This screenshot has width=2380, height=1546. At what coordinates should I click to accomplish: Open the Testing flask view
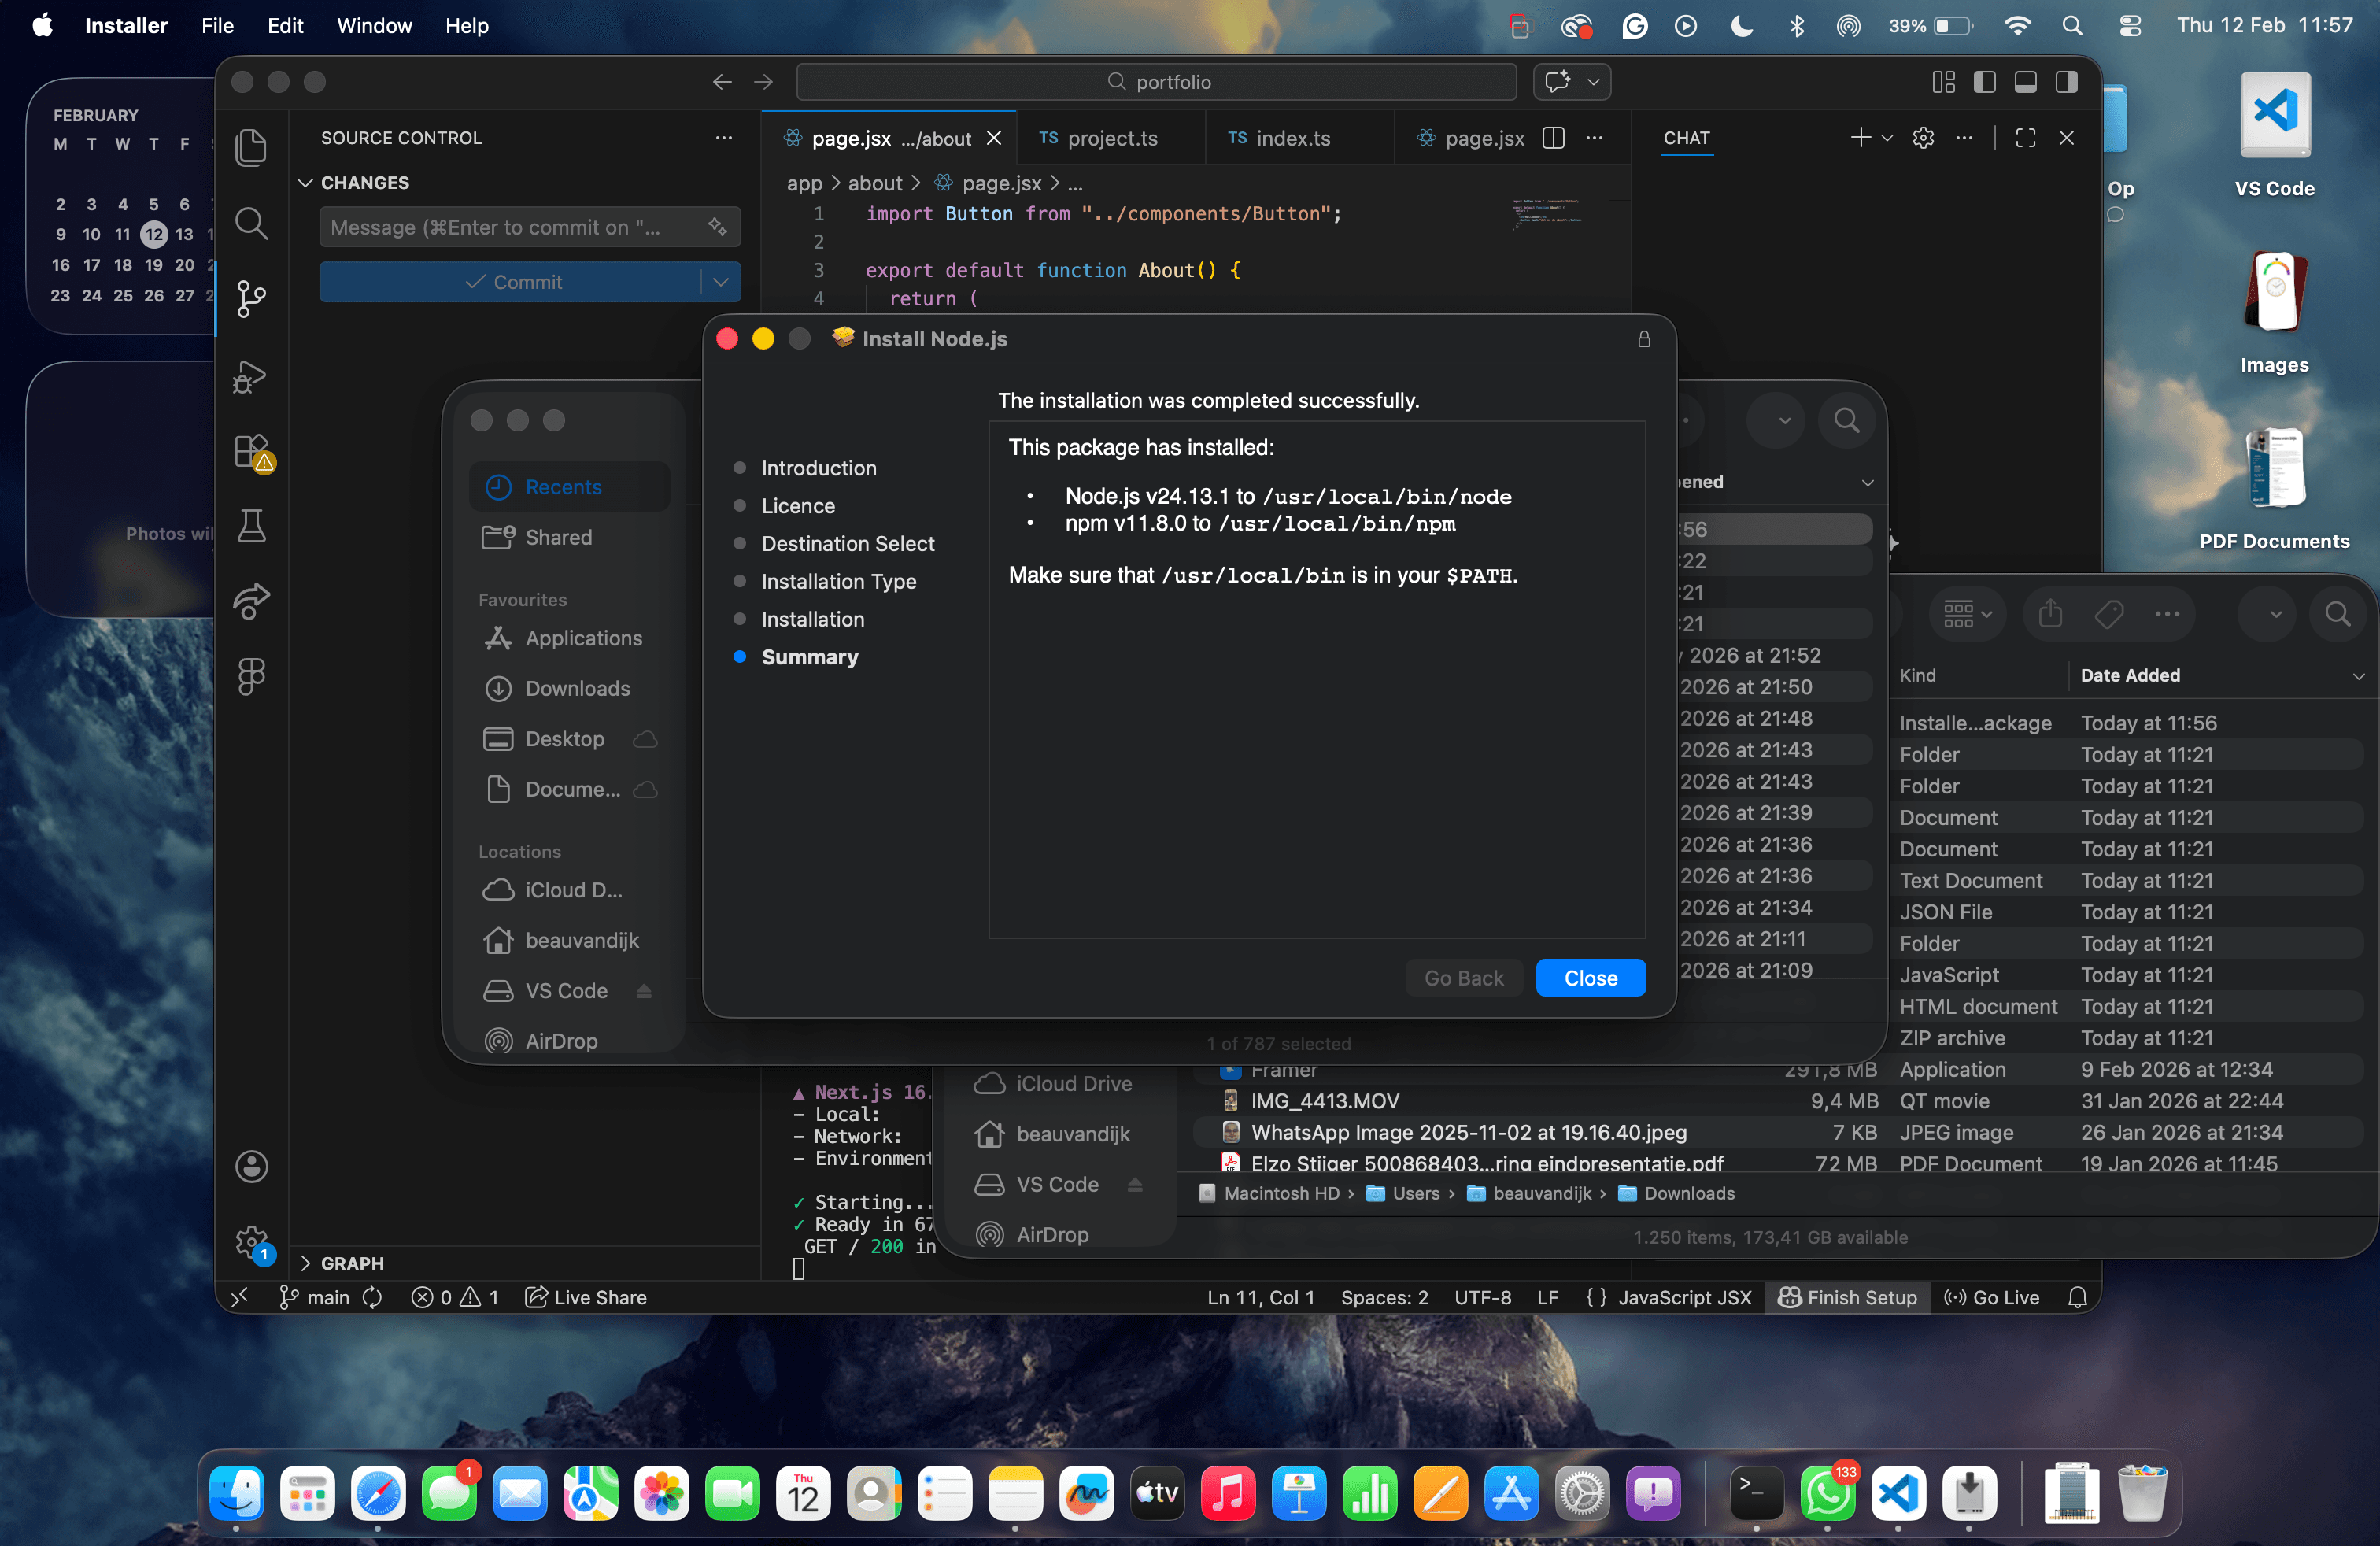(x=251, y=526)
